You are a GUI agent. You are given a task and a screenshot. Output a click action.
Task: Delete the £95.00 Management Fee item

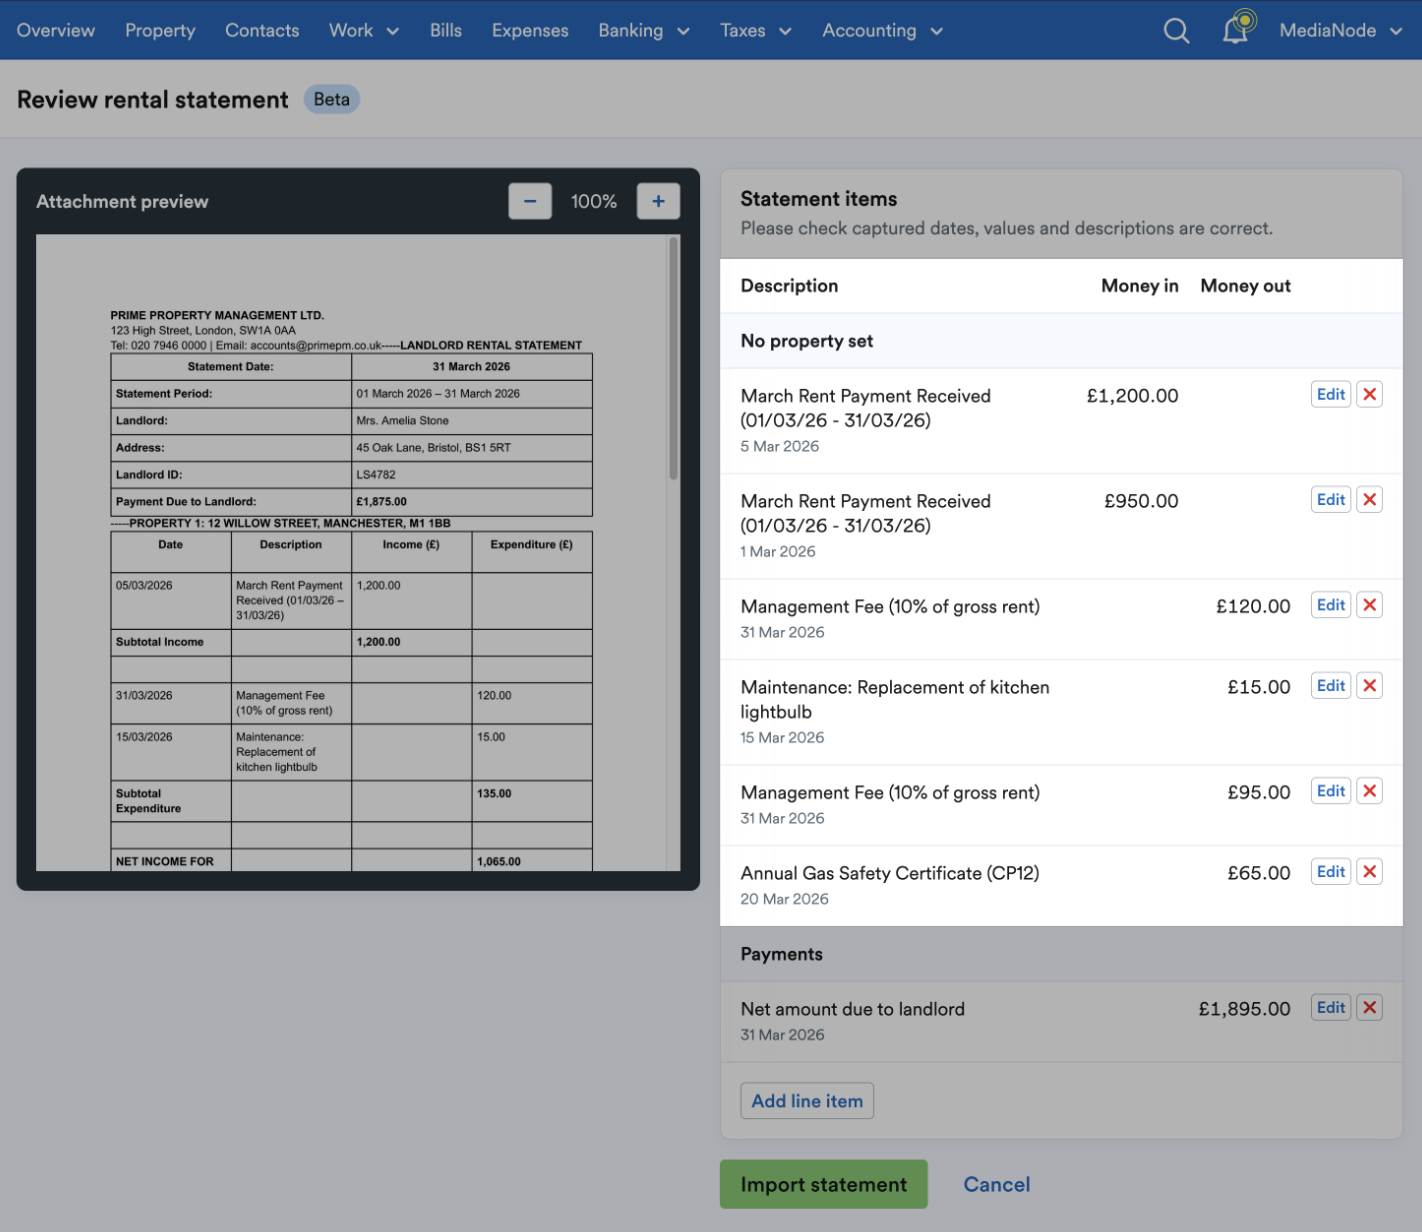[x=1370, y=790]
